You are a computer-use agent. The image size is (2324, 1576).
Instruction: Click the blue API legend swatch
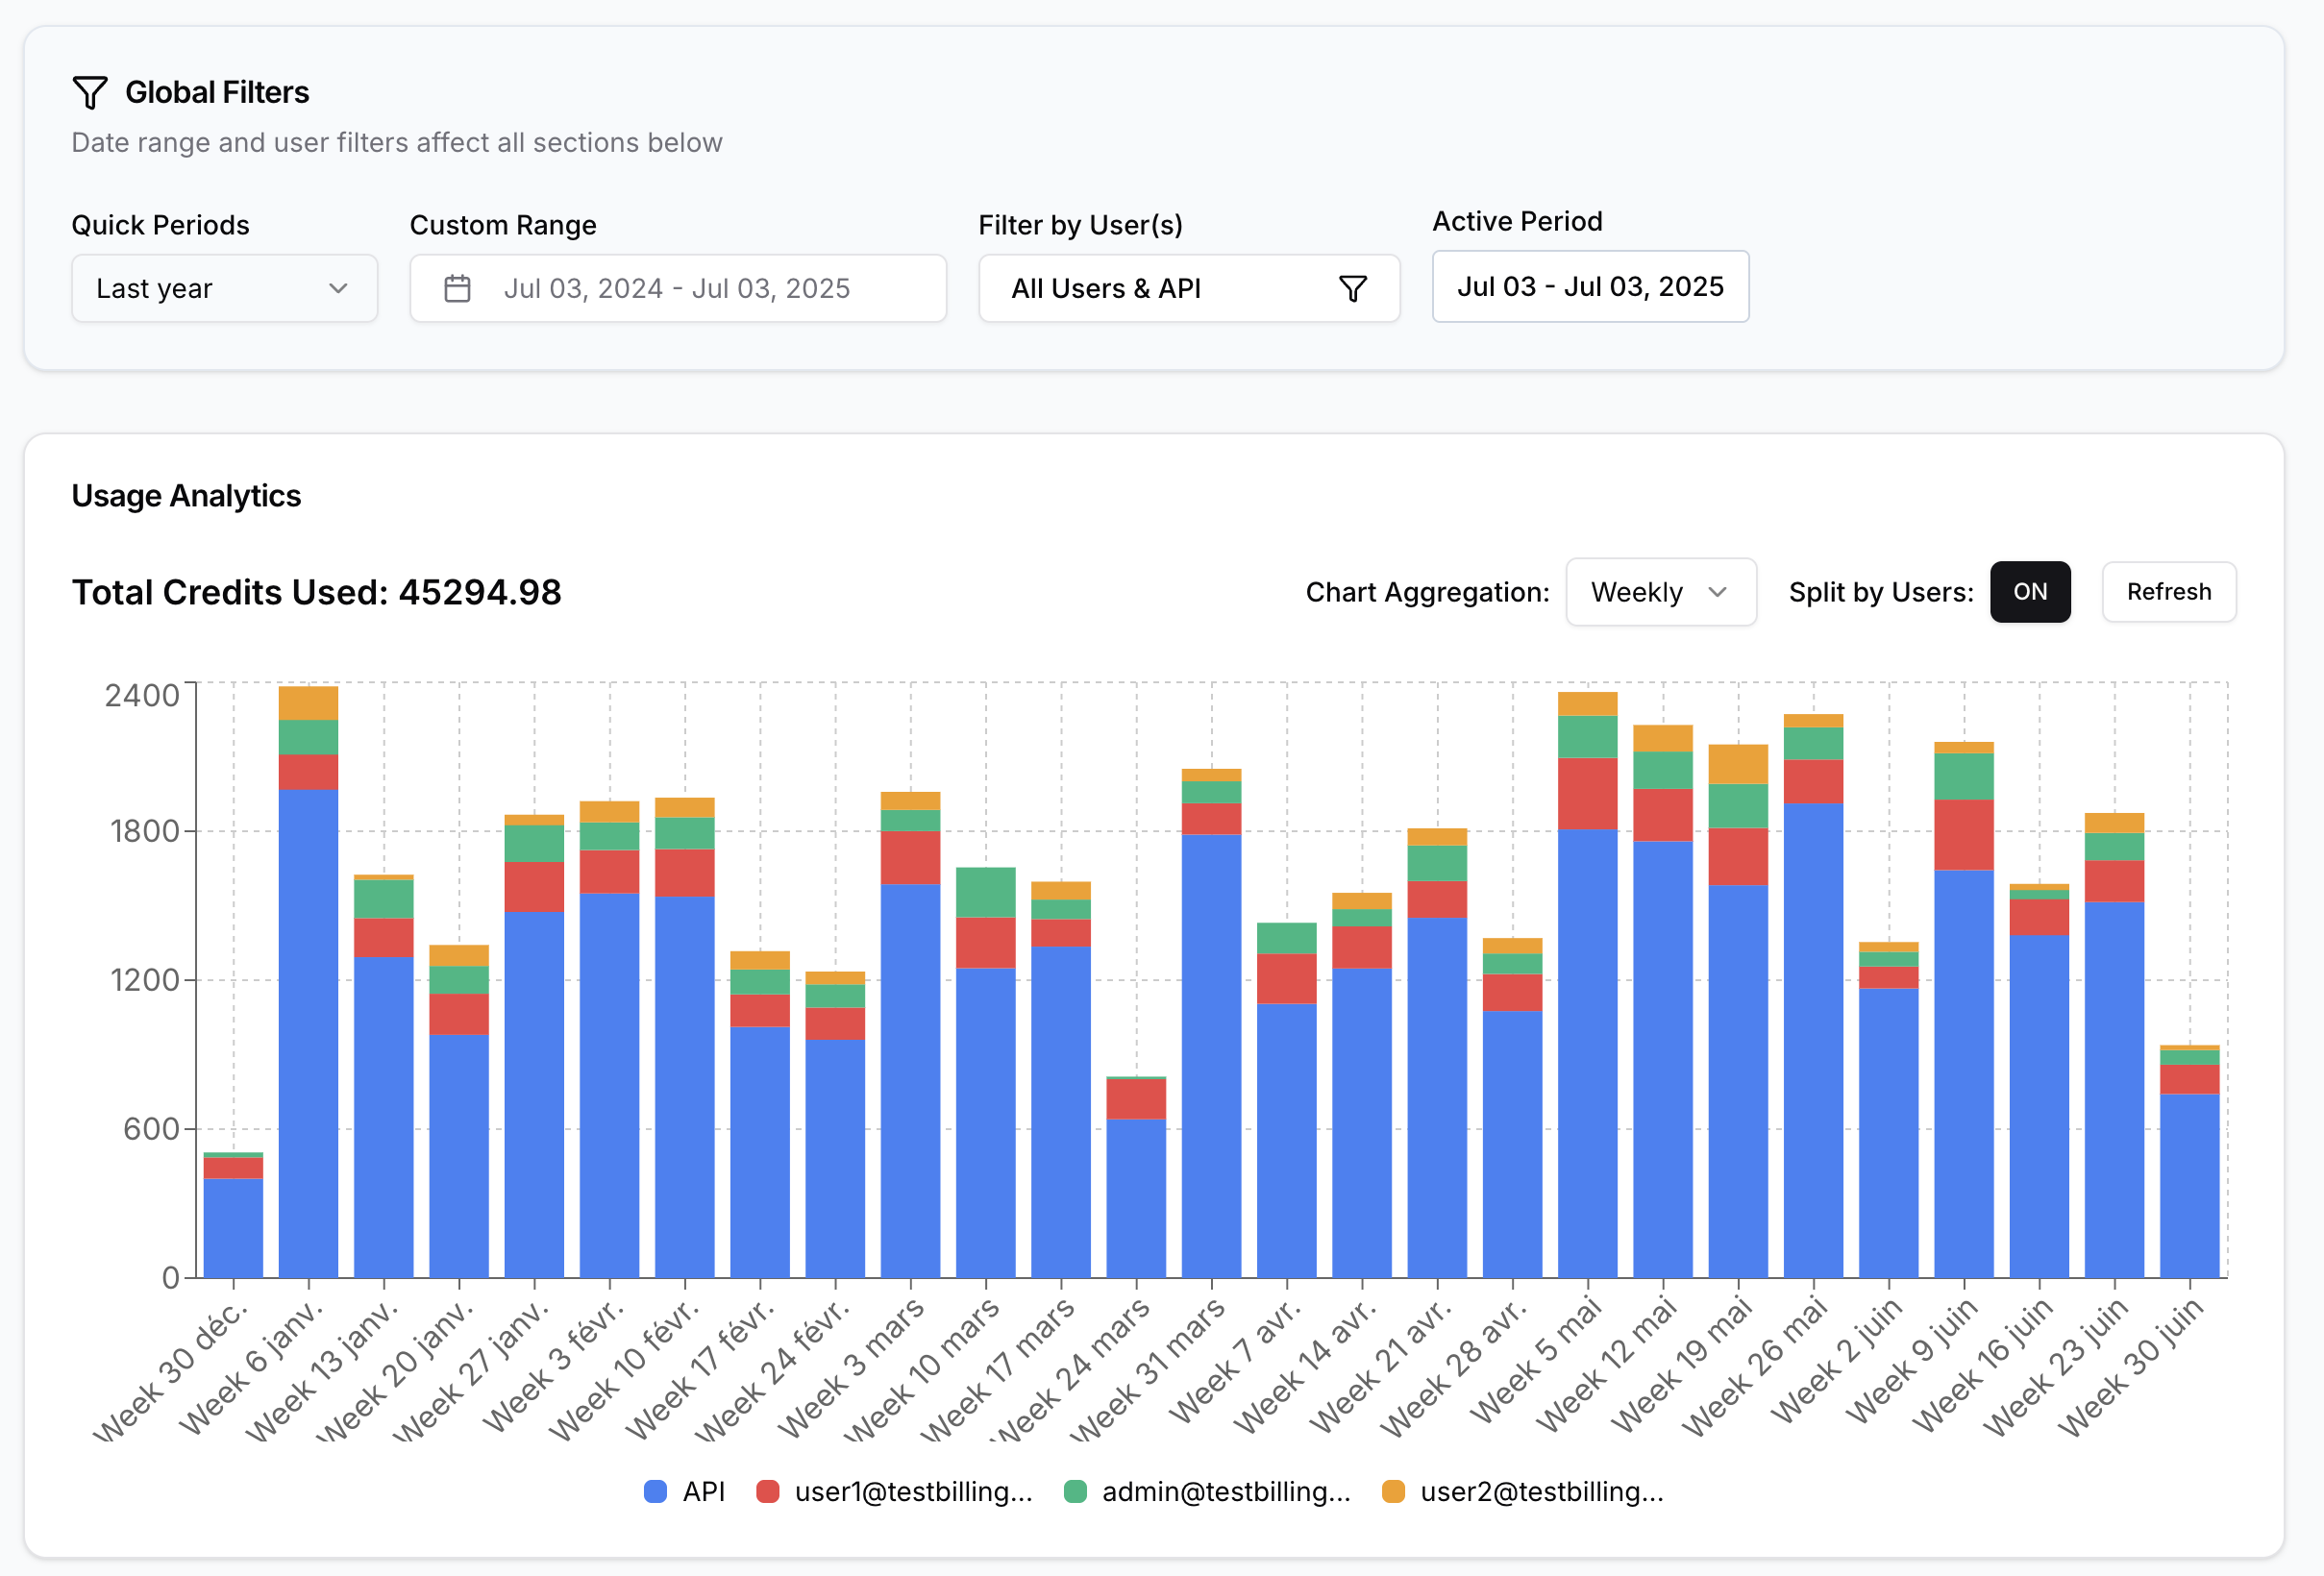click(655, 1491)
